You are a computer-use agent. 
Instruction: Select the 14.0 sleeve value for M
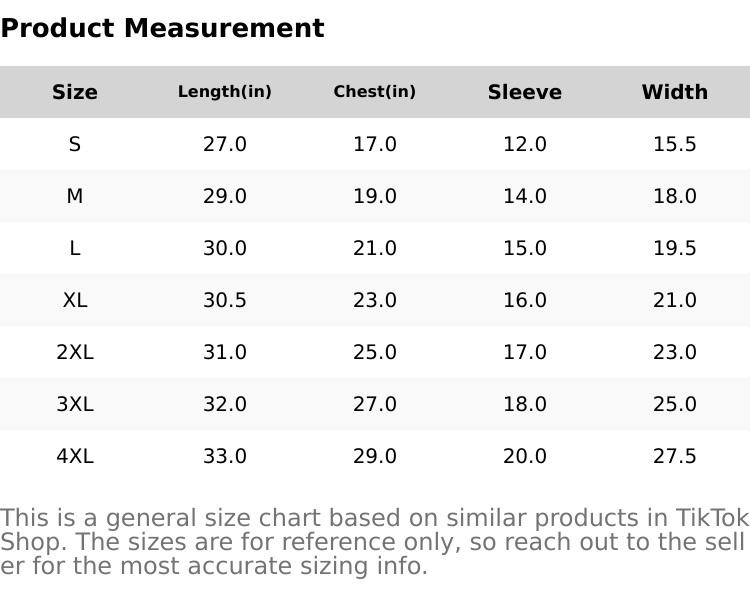point(525,196)
